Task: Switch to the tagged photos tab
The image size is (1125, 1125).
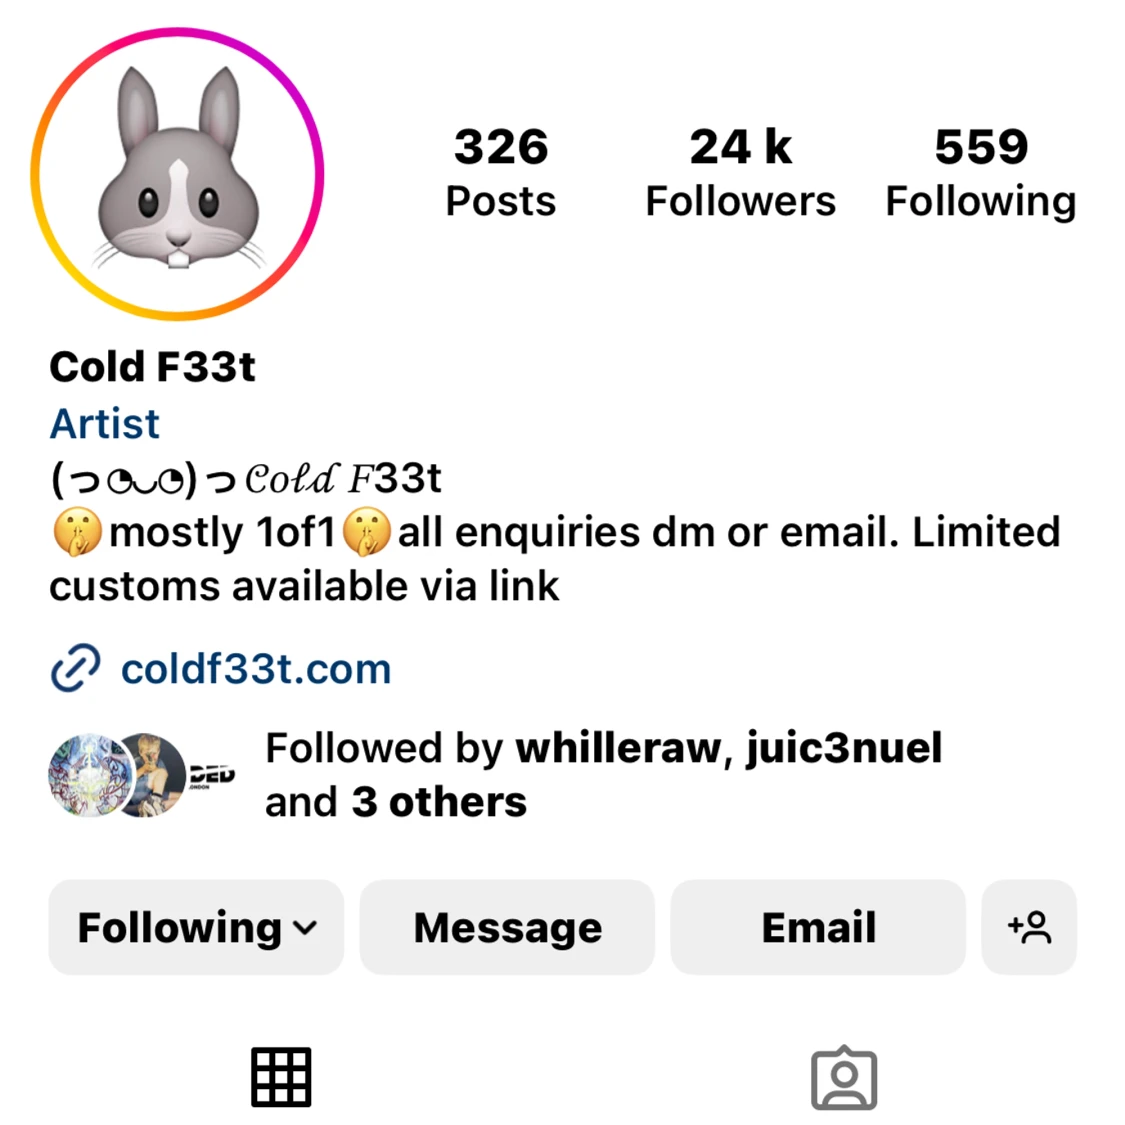Action: [x=844, y=1078]
